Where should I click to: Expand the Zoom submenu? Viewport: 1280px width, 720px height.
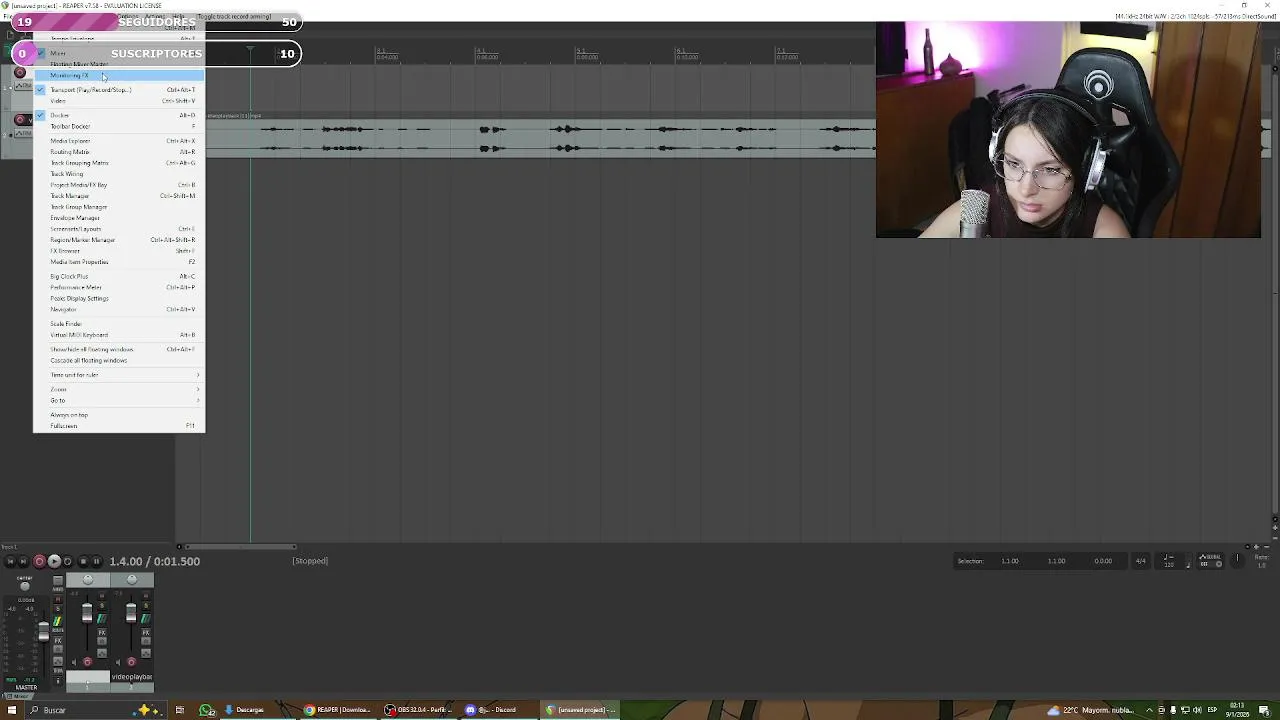(119, 389)
